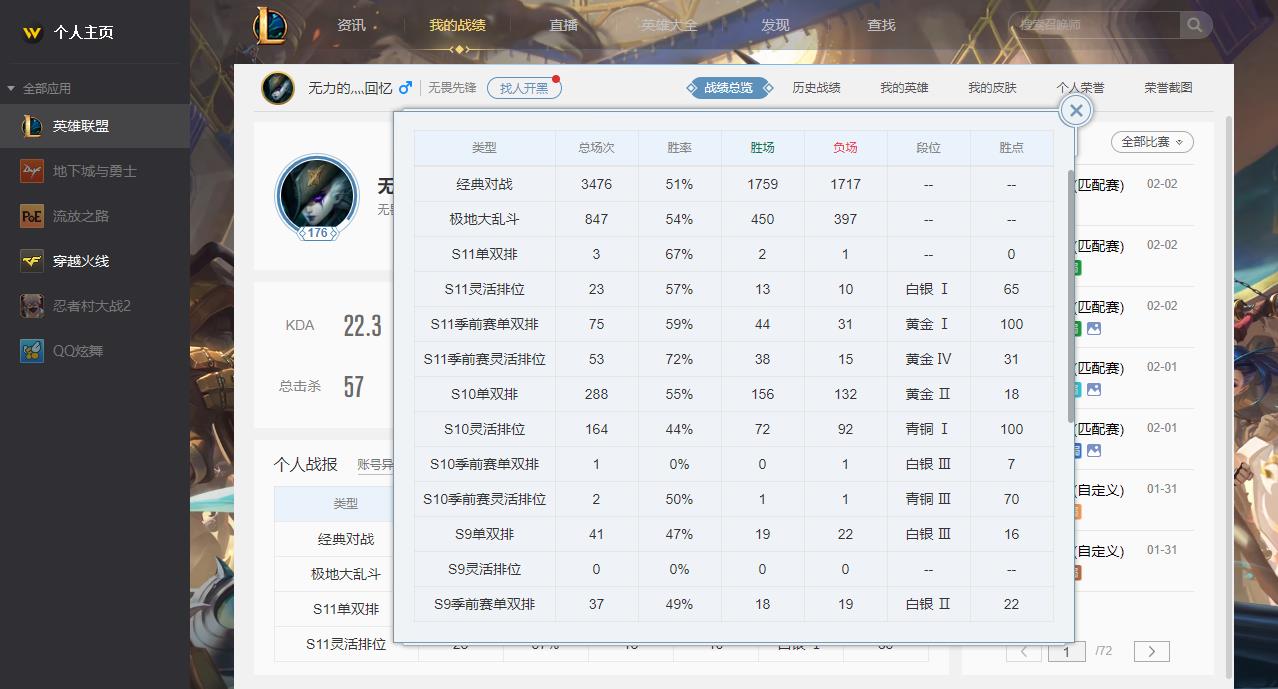Open the 流放之路 sidebar app
The width and height of the screenshot is (1278, 689).
[x=94, y=216]
